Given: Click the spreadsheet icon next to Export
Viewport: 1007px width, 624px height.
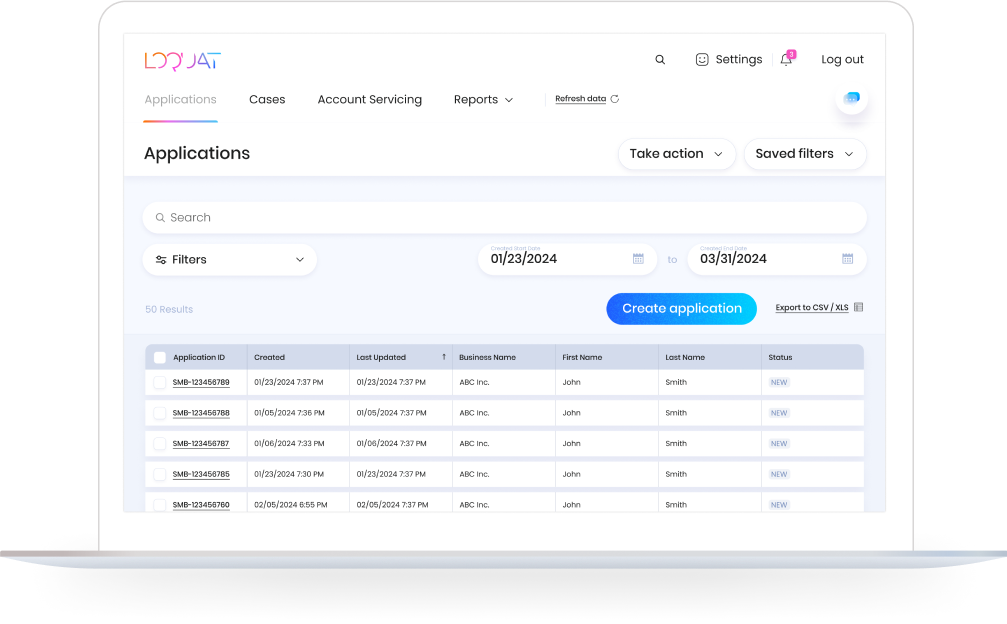Looking at the screenshot, I should tap(859, 308).
